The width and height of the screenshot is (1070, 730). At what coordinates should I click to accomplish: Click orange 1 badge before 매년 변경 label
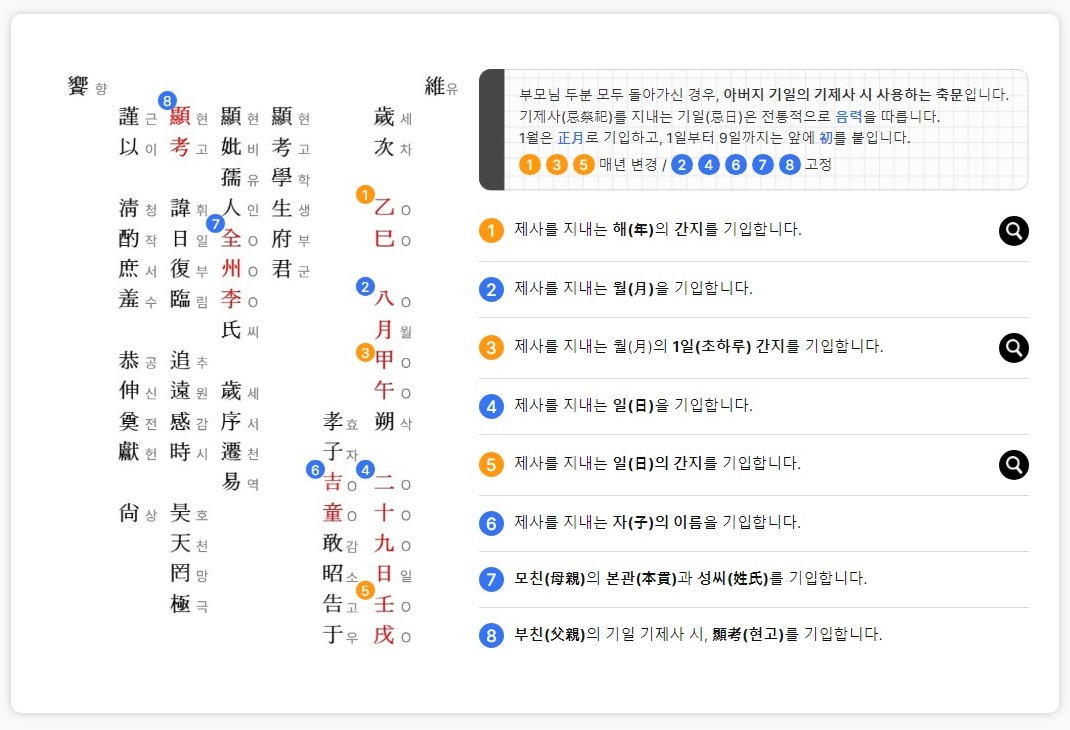[530, 164]
